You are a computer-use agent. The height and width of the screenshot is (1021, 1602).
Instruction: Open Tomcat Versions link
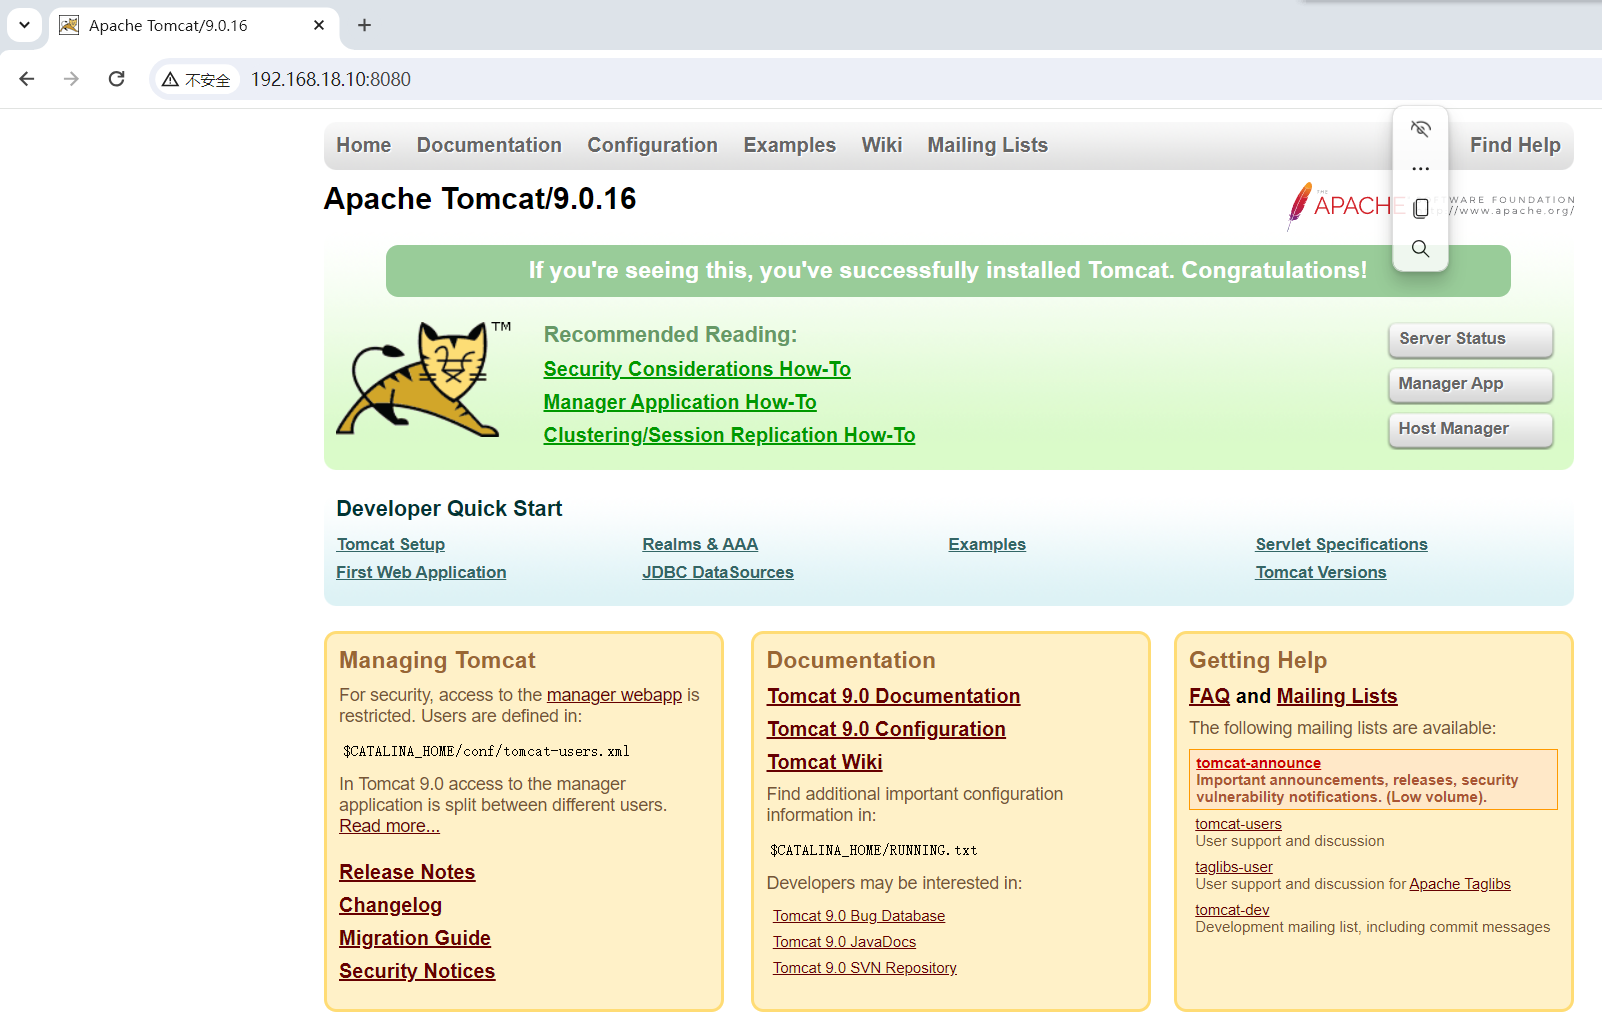point(1321,572)
